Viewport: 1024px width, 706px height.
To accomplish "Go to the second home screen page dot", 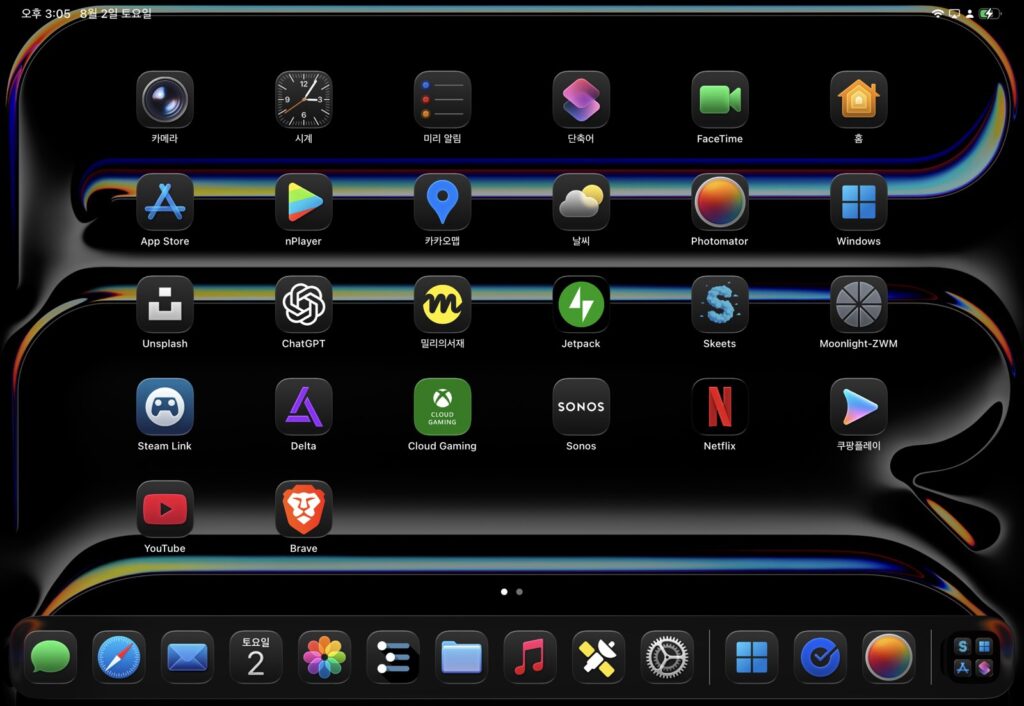I will coord(519,592).
